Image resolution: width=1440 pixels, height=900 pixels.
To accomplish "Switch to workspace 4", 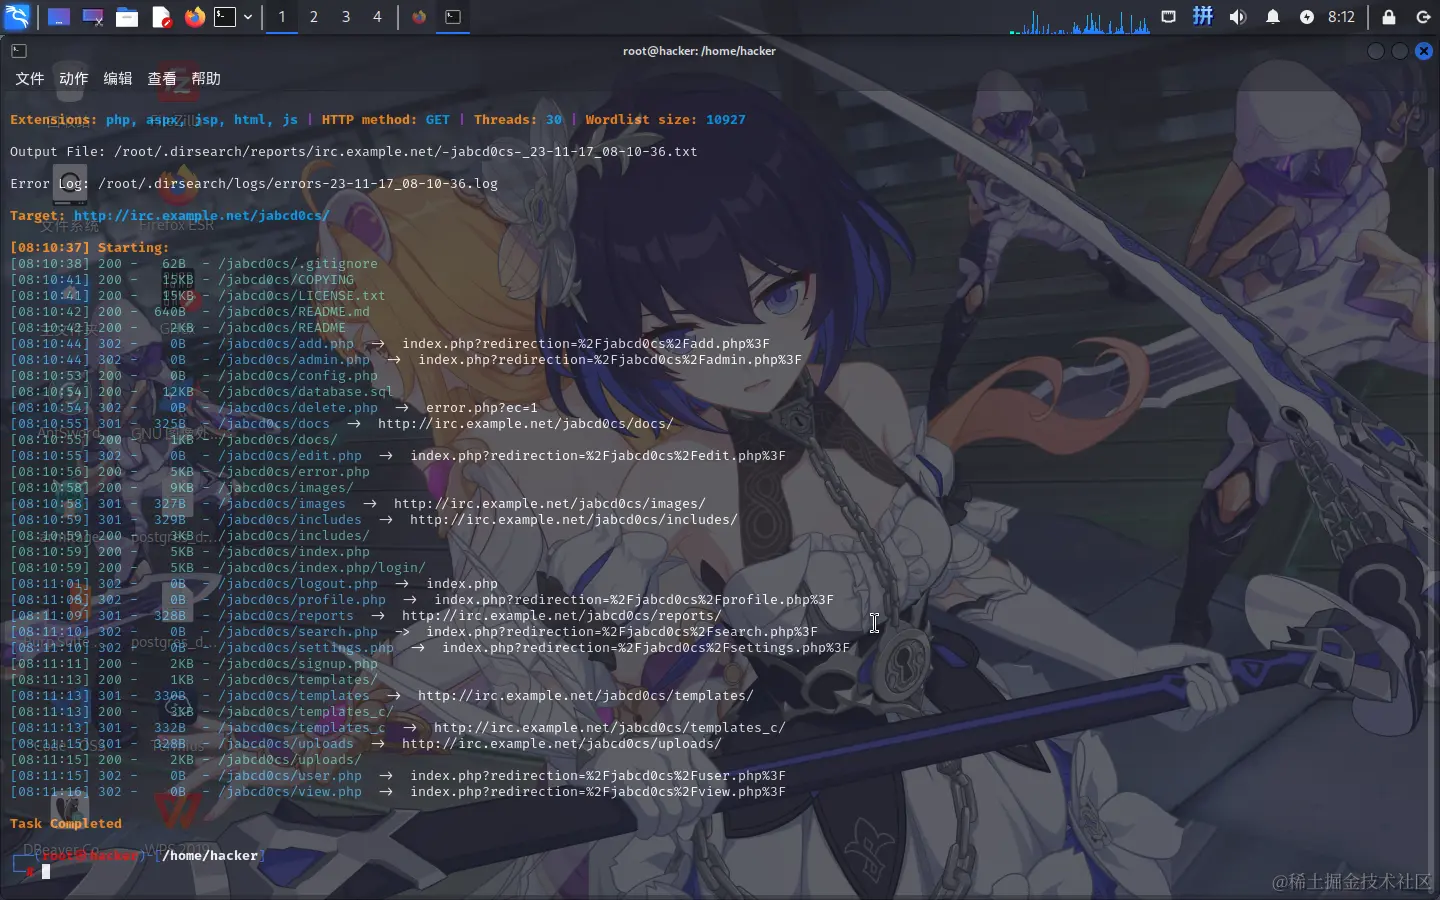I will pos(378,17).
